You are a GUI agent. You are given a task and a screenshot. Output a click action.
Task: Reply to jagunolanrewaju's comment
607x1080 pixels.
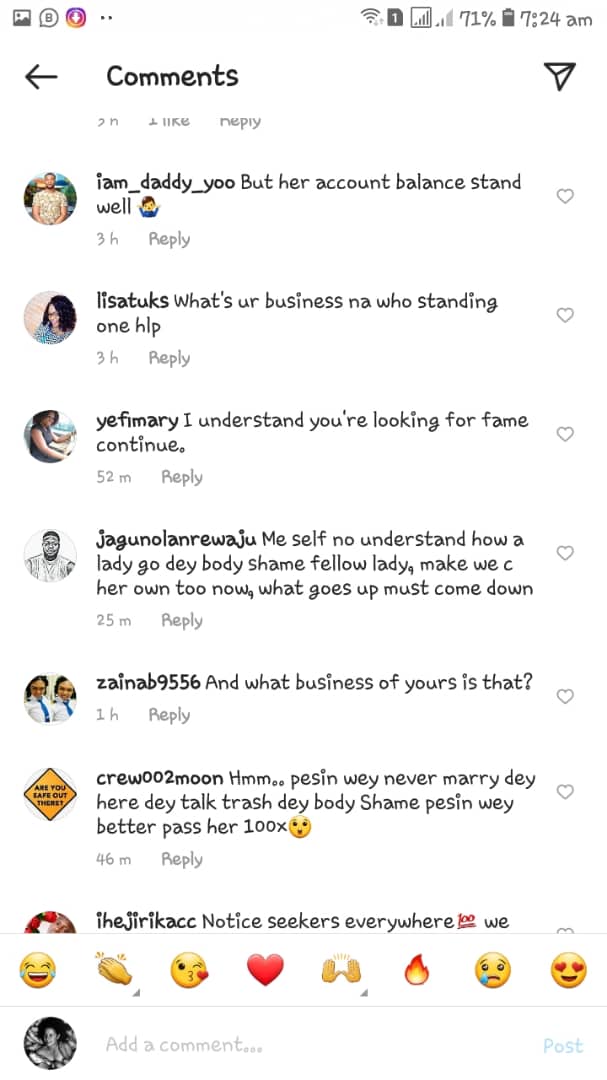point(182,620)
